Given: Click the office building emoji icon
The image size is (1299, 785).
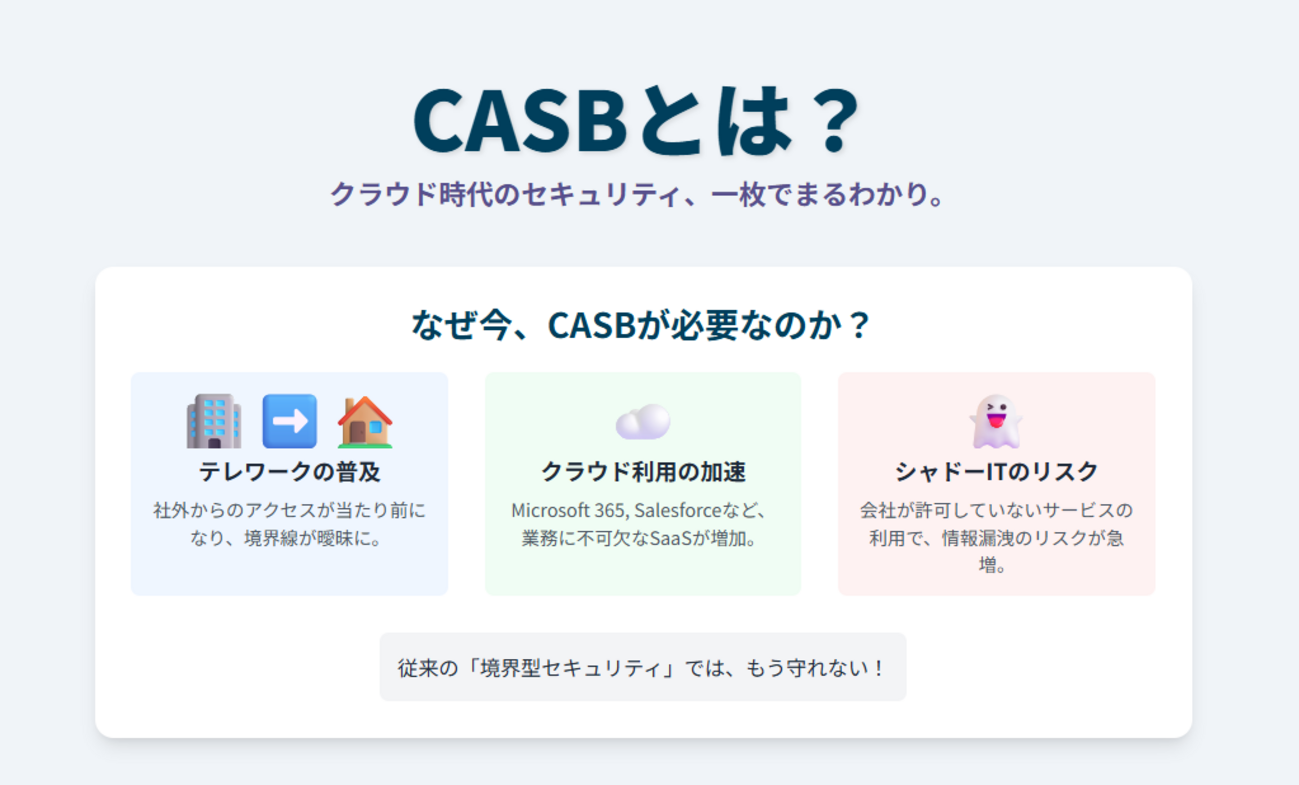Looking at the screenshot, I should click(x=213, y=421).
